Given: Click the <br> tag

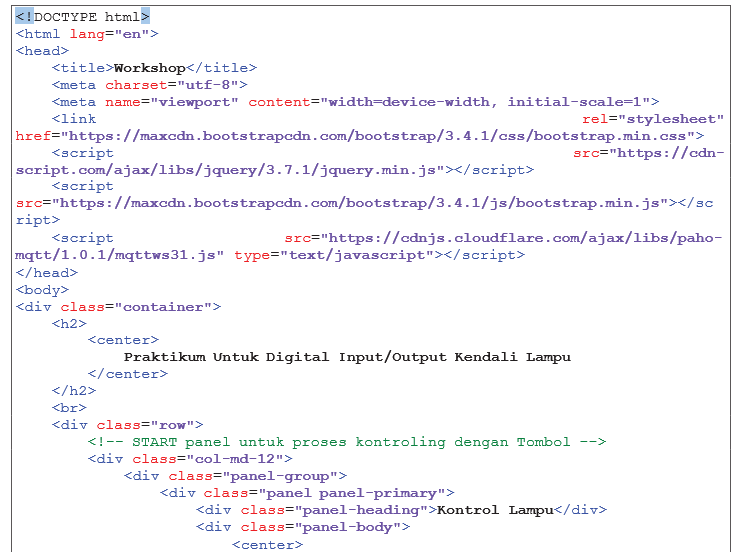Looking at the screenshot, I should click(69, 408).
